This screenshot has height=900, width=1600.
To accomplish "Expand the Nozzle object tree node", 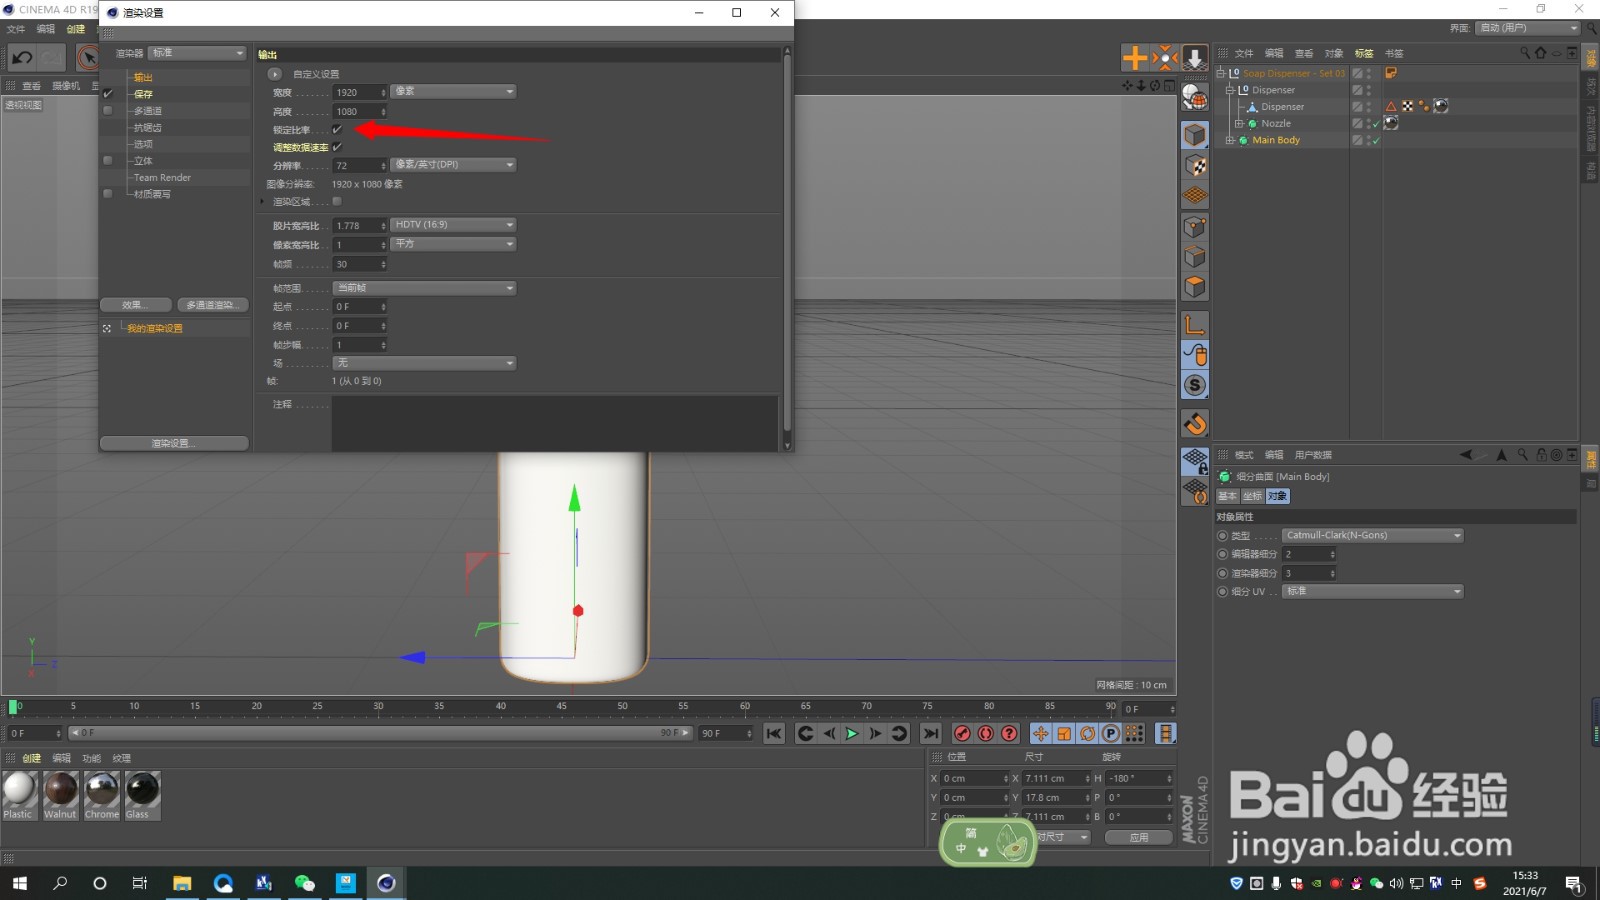I will click(1239, 124).
